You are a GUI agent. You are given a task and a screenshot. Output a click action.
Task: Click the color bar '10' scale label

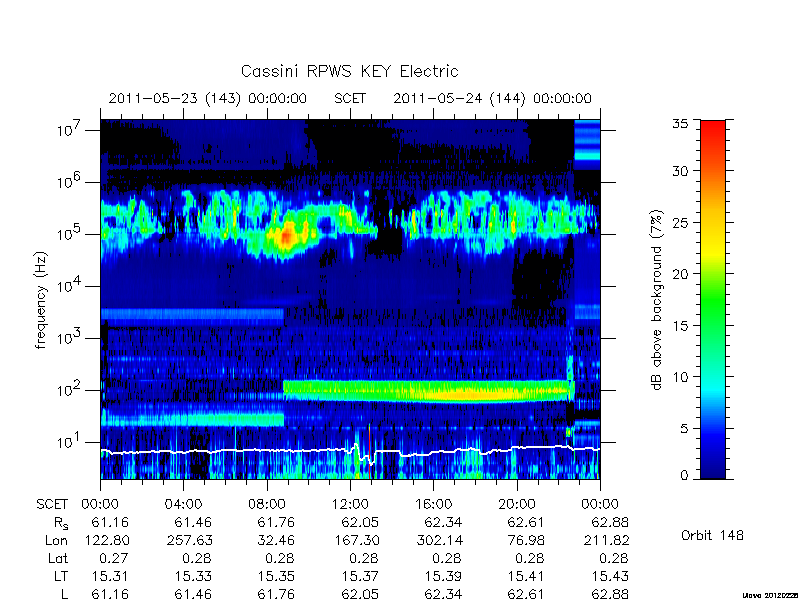[x=681, y=377]
